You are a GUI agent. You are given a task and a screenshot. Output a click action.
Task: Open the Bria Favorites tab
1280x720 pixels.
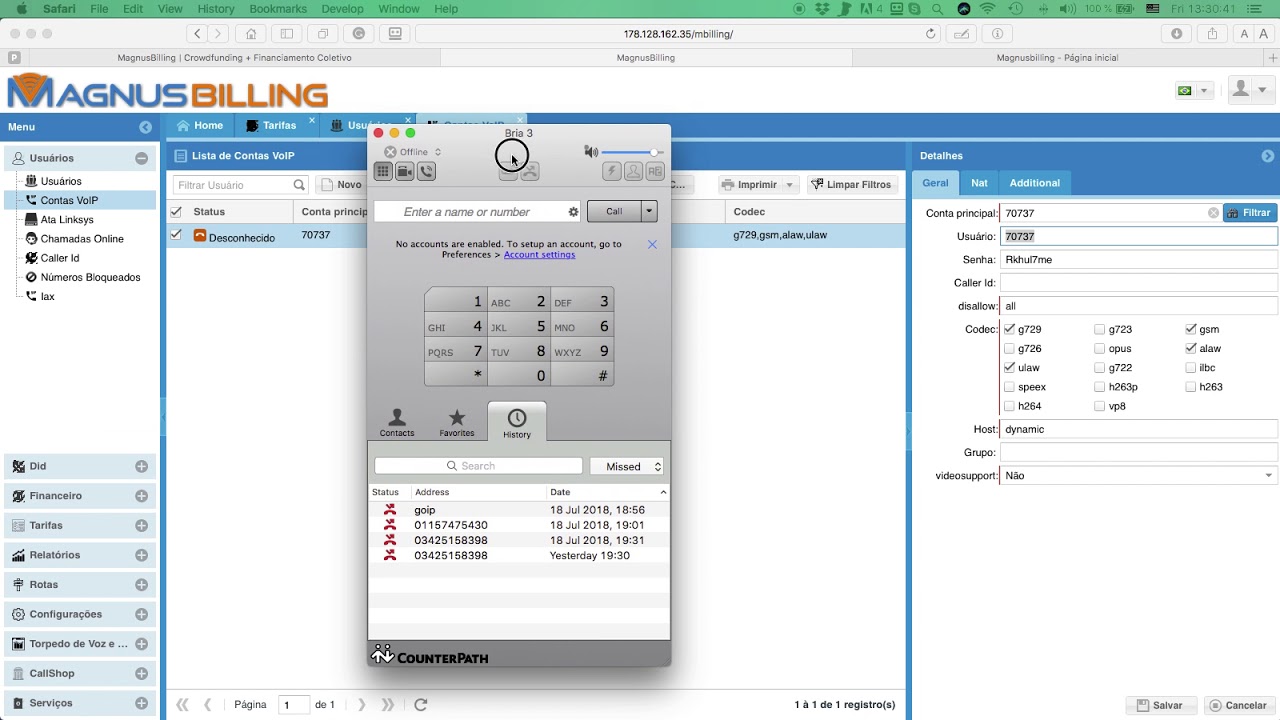click(x=457, y=423)
